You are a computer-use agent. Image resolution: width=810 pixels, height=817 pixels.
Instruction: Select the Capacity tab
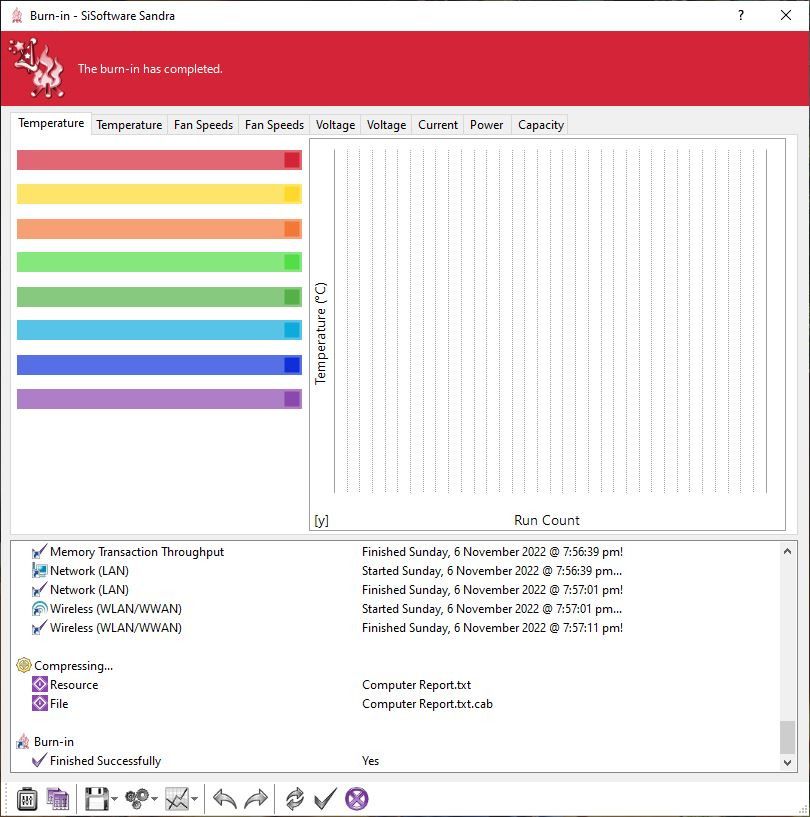541,125
